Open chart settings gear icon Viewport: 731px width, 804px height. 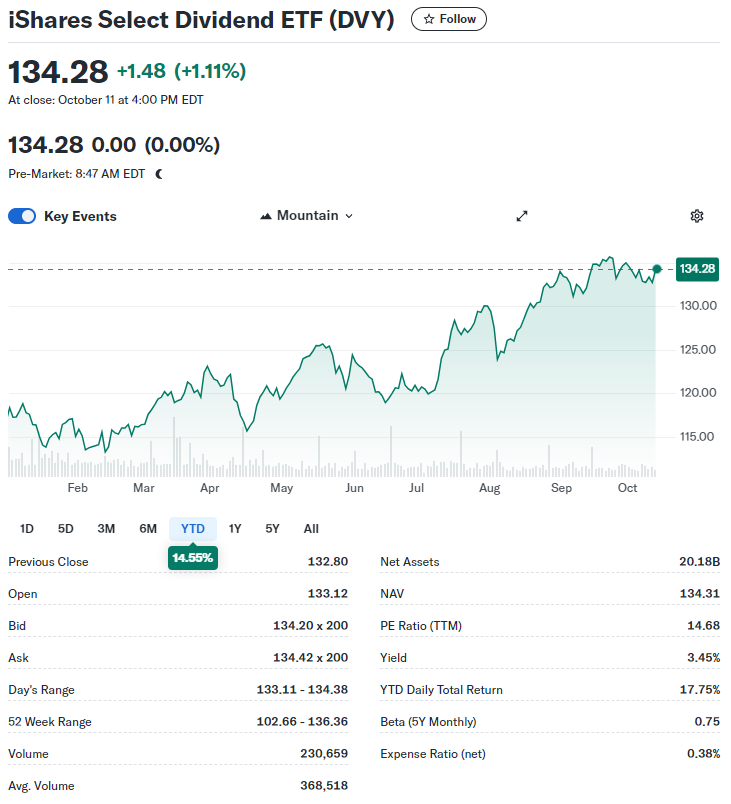click(697, 216)
